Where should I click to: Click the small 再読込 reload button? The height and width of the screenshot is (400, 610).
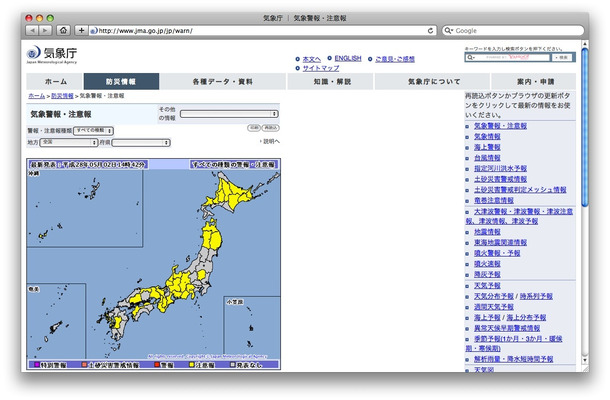(x=270, y=128)
